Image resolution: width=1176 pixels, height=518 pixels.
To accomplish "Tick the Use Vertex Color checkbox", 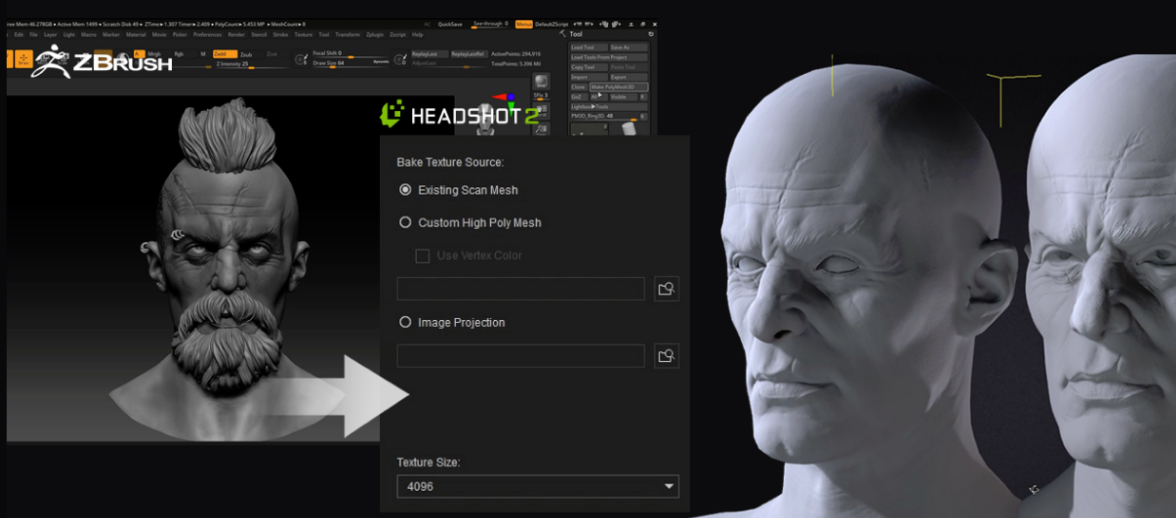I will [422, 256].
